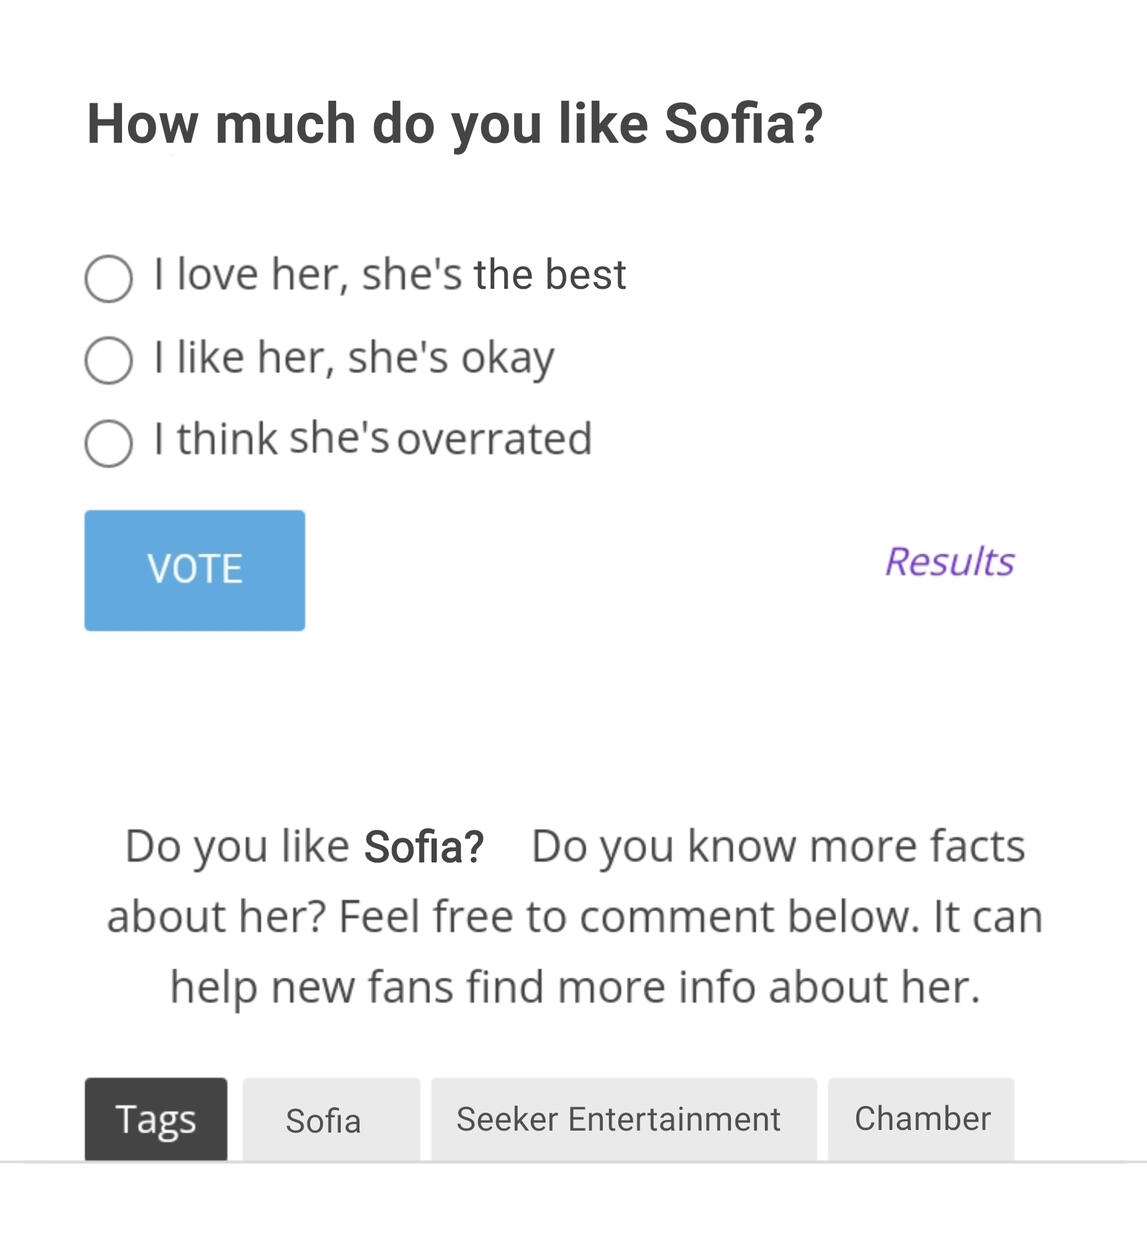1147x1252 pixels.
Task: Click the "Do you know more facts" text
Action: (778, 846)
